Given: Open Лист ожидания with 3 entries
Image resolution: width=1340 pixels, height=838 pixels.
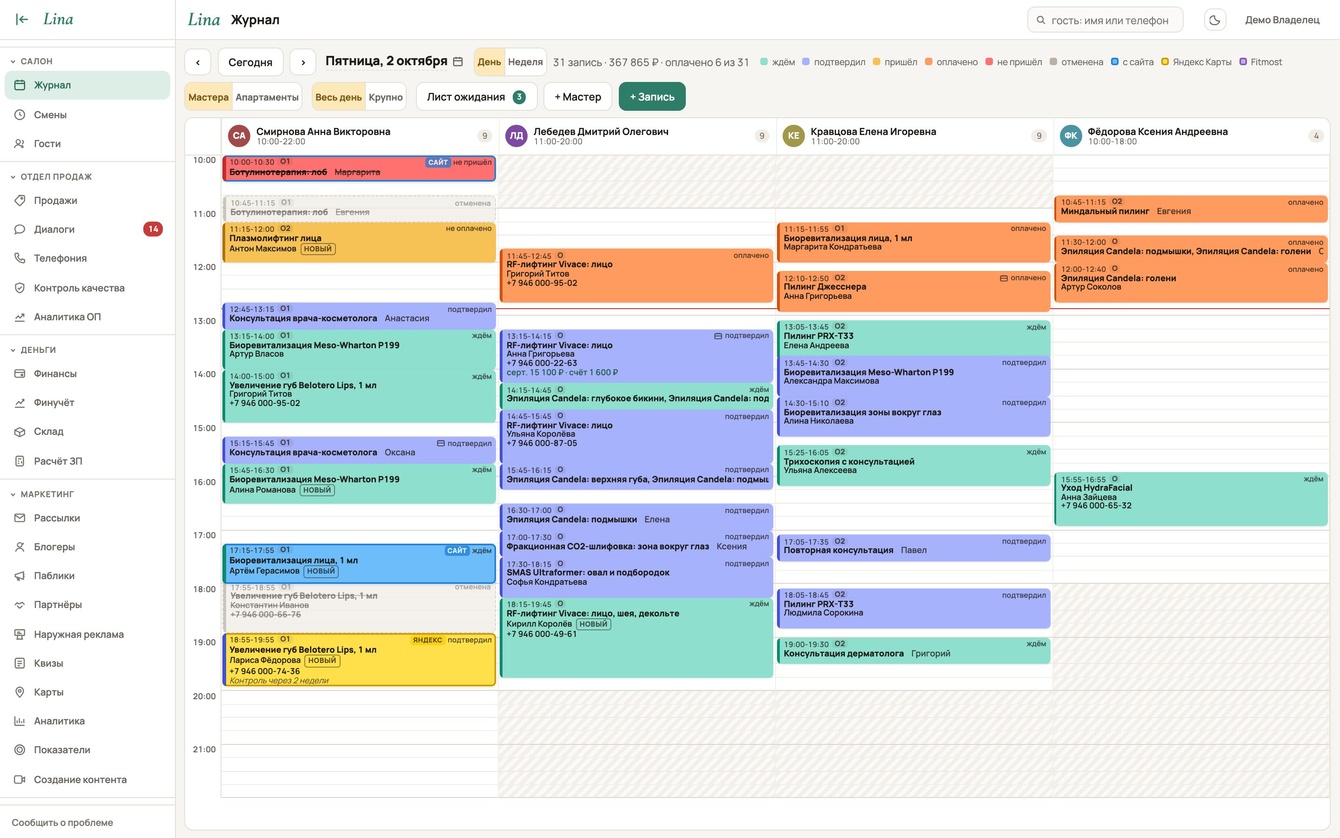Looking at the screenshot, I should point(476,97).
